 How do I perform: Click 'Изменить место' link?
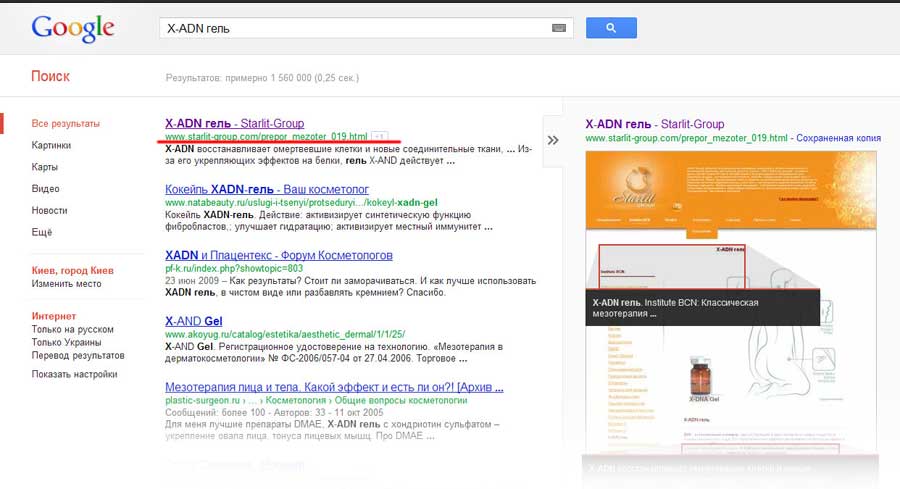point(66,284)
